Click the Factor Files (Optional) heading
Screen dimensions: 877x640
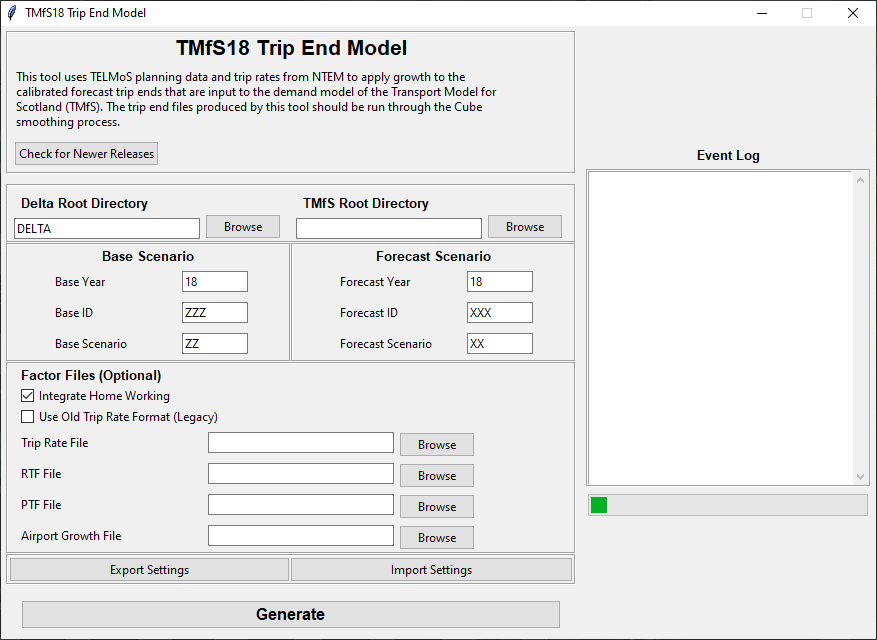[91, 375]
